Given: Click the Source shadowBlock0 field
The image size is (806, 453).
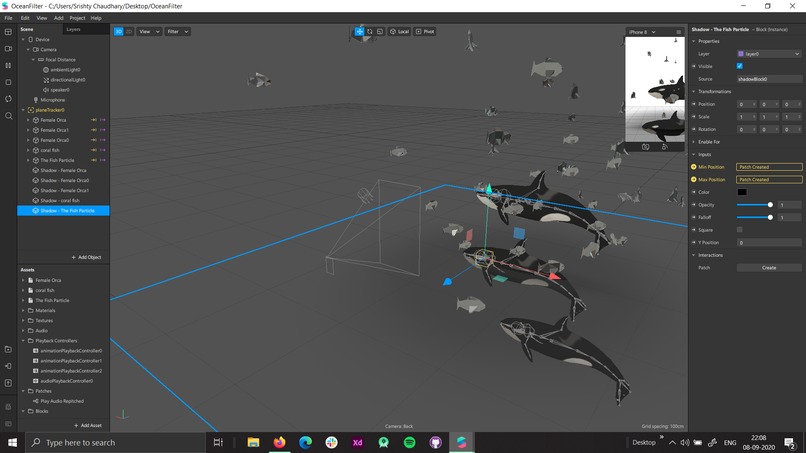Looking at the screenshot, I should pyautogui.click(x=769, y=79).
